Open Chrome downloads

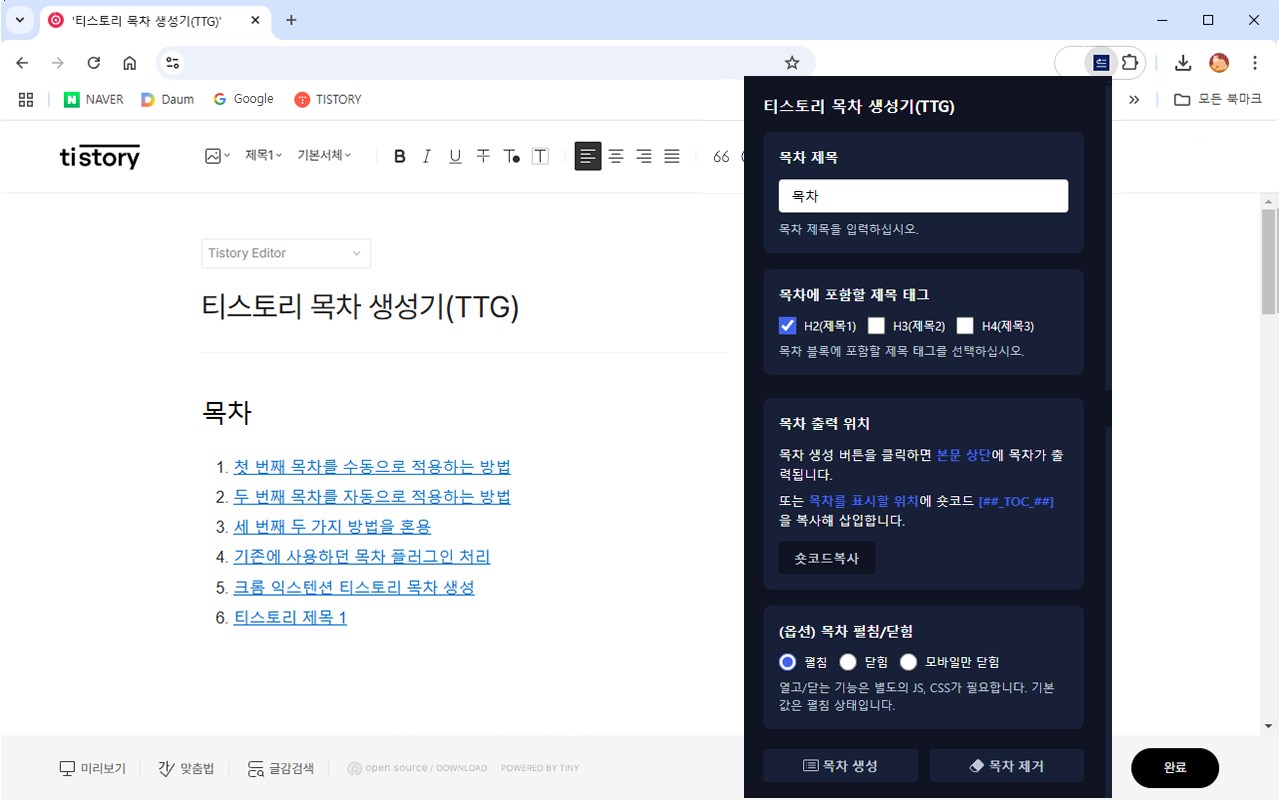[1183, 63]
